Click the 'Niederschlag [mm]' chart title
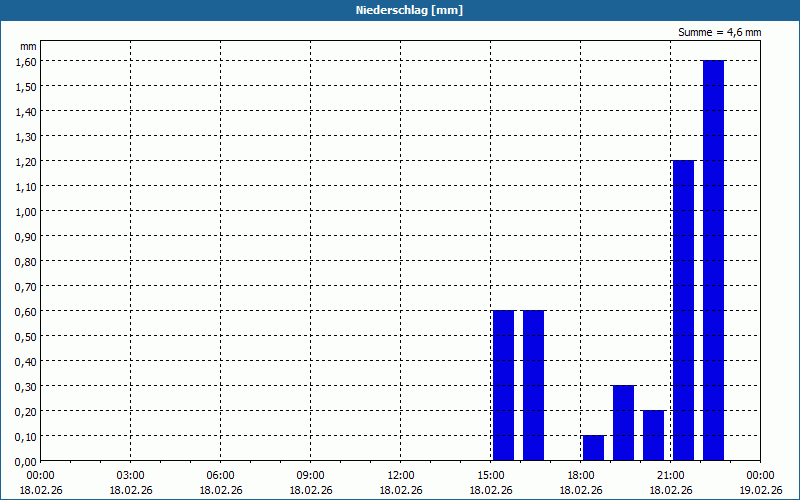 click(x=409, y=10)
